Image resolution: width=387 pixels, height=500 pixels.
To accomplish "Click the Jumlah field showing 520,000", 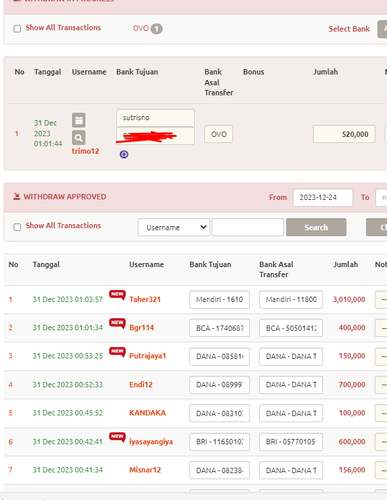I will 344,134.
